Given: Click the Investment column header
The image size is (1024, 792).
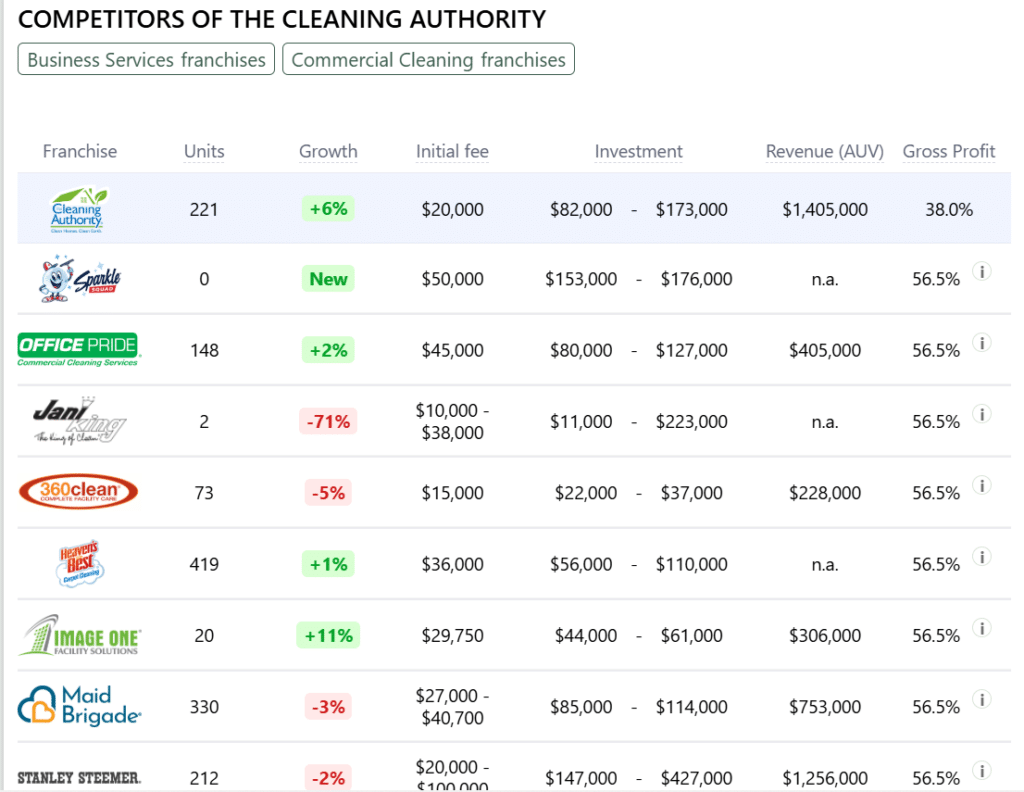Looking at the screenshot, I should pyautogui.click(x=638, y=151).
